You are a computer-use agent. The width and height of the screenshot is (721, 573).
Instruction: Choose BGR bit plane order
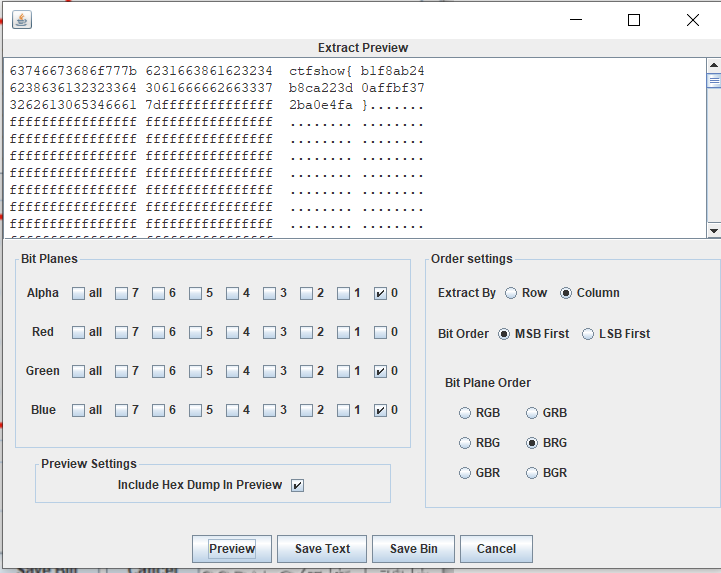click(533, 473)
